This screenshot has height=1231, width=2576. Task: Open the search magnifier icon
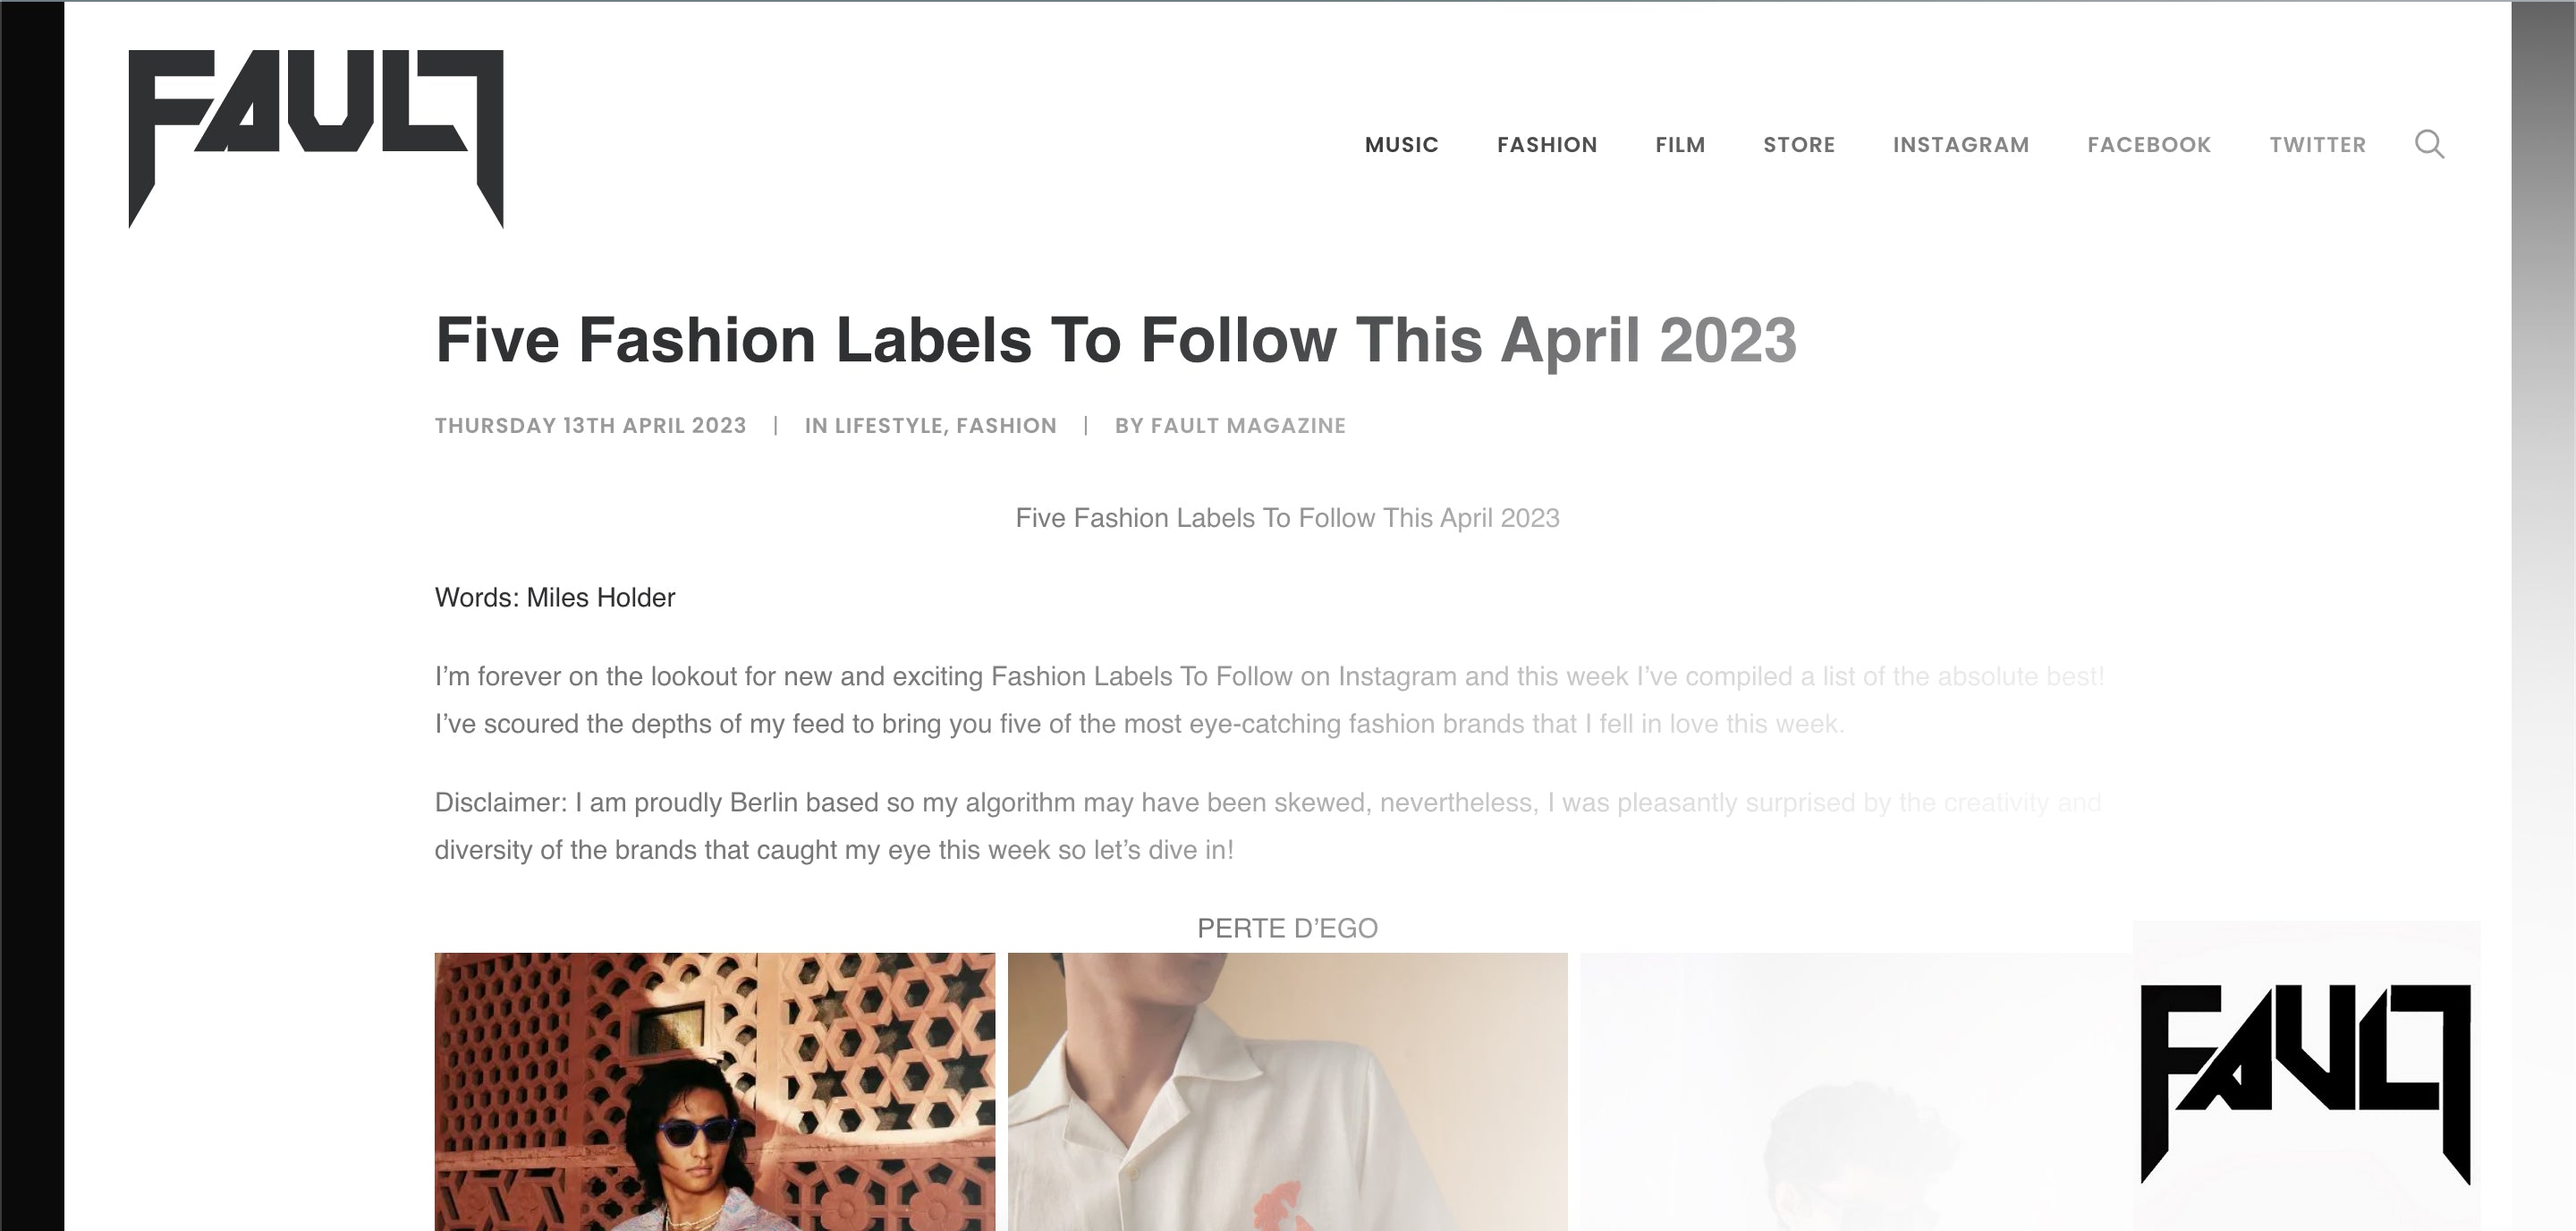tap(2429, 145)
